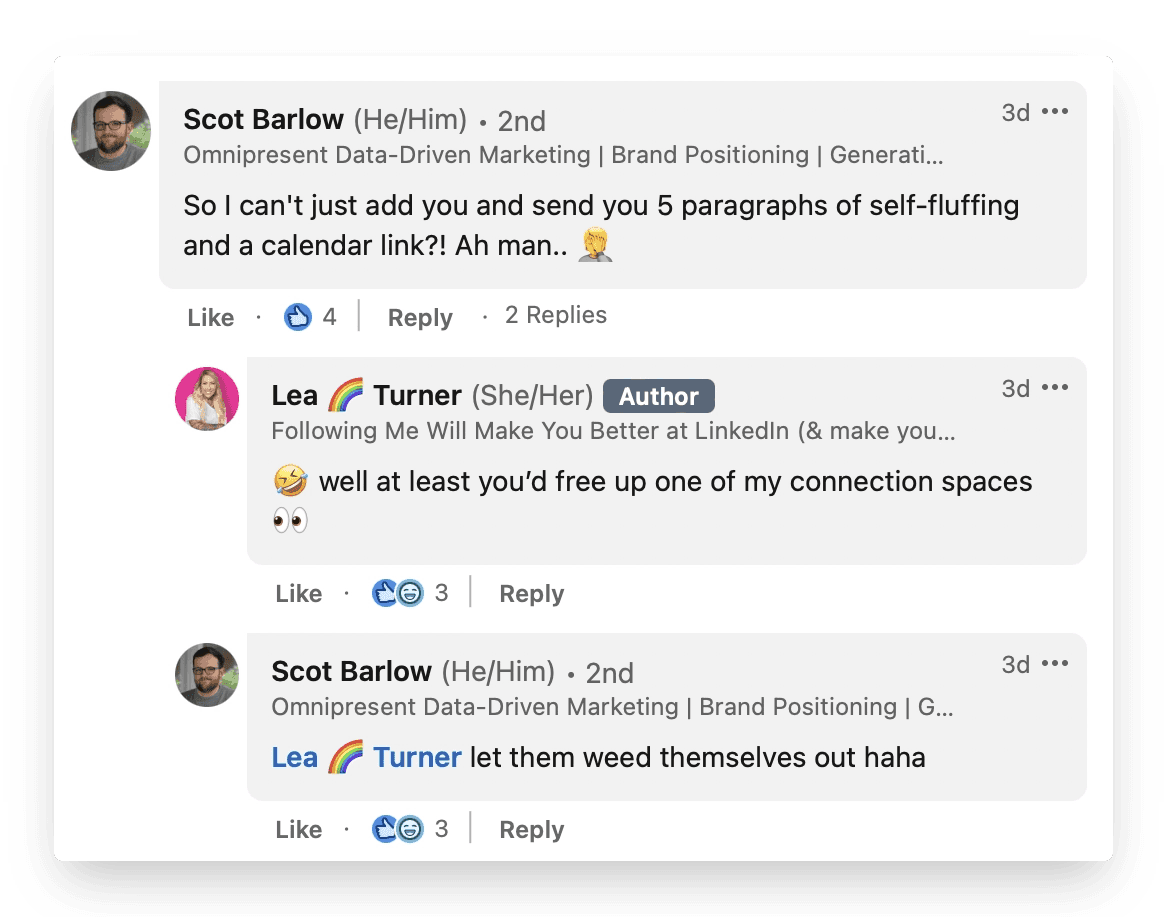Collapse the 2 Replies thread
The width and height of the screenshot is (1167, 917).
tap(555, 316)
